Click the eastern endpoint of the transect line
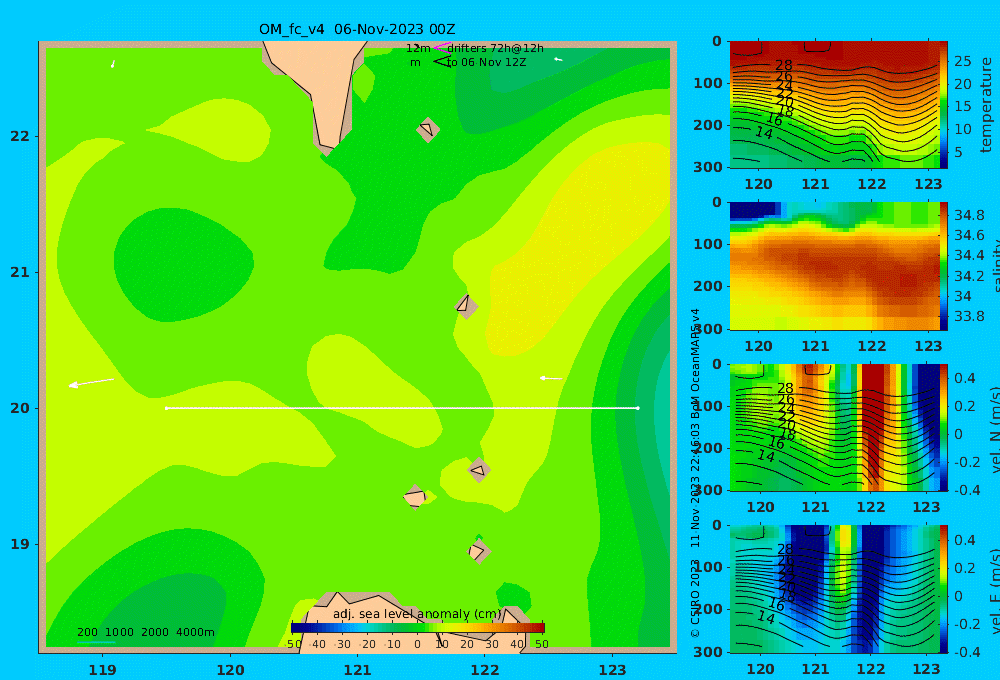The height and width of the screenshot is (680, 1000). (638, 408)
